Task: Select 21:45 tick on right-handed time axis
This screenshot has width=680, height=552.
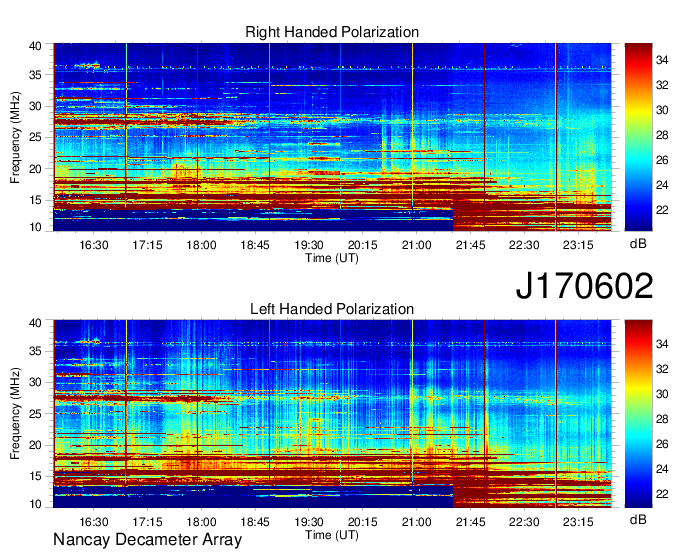Action: [x=470, y=245]
